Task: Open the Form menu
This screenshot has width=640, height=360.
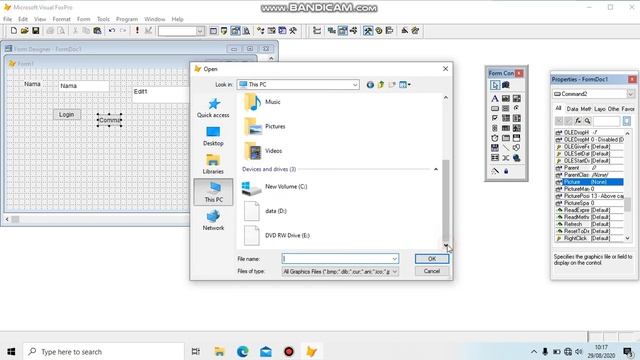Action: point(83,19)
